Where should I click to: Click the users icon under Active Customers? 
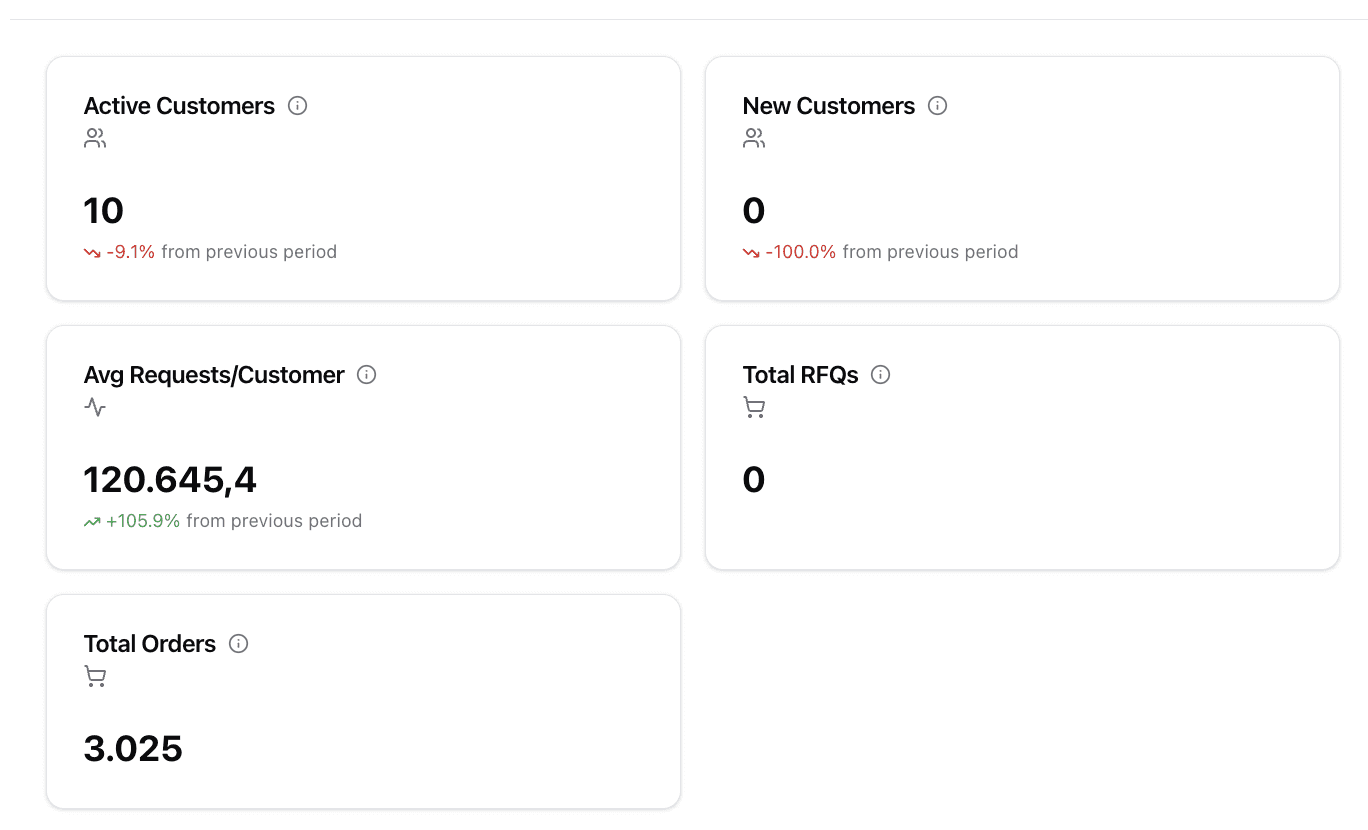[x=95, y=138]
